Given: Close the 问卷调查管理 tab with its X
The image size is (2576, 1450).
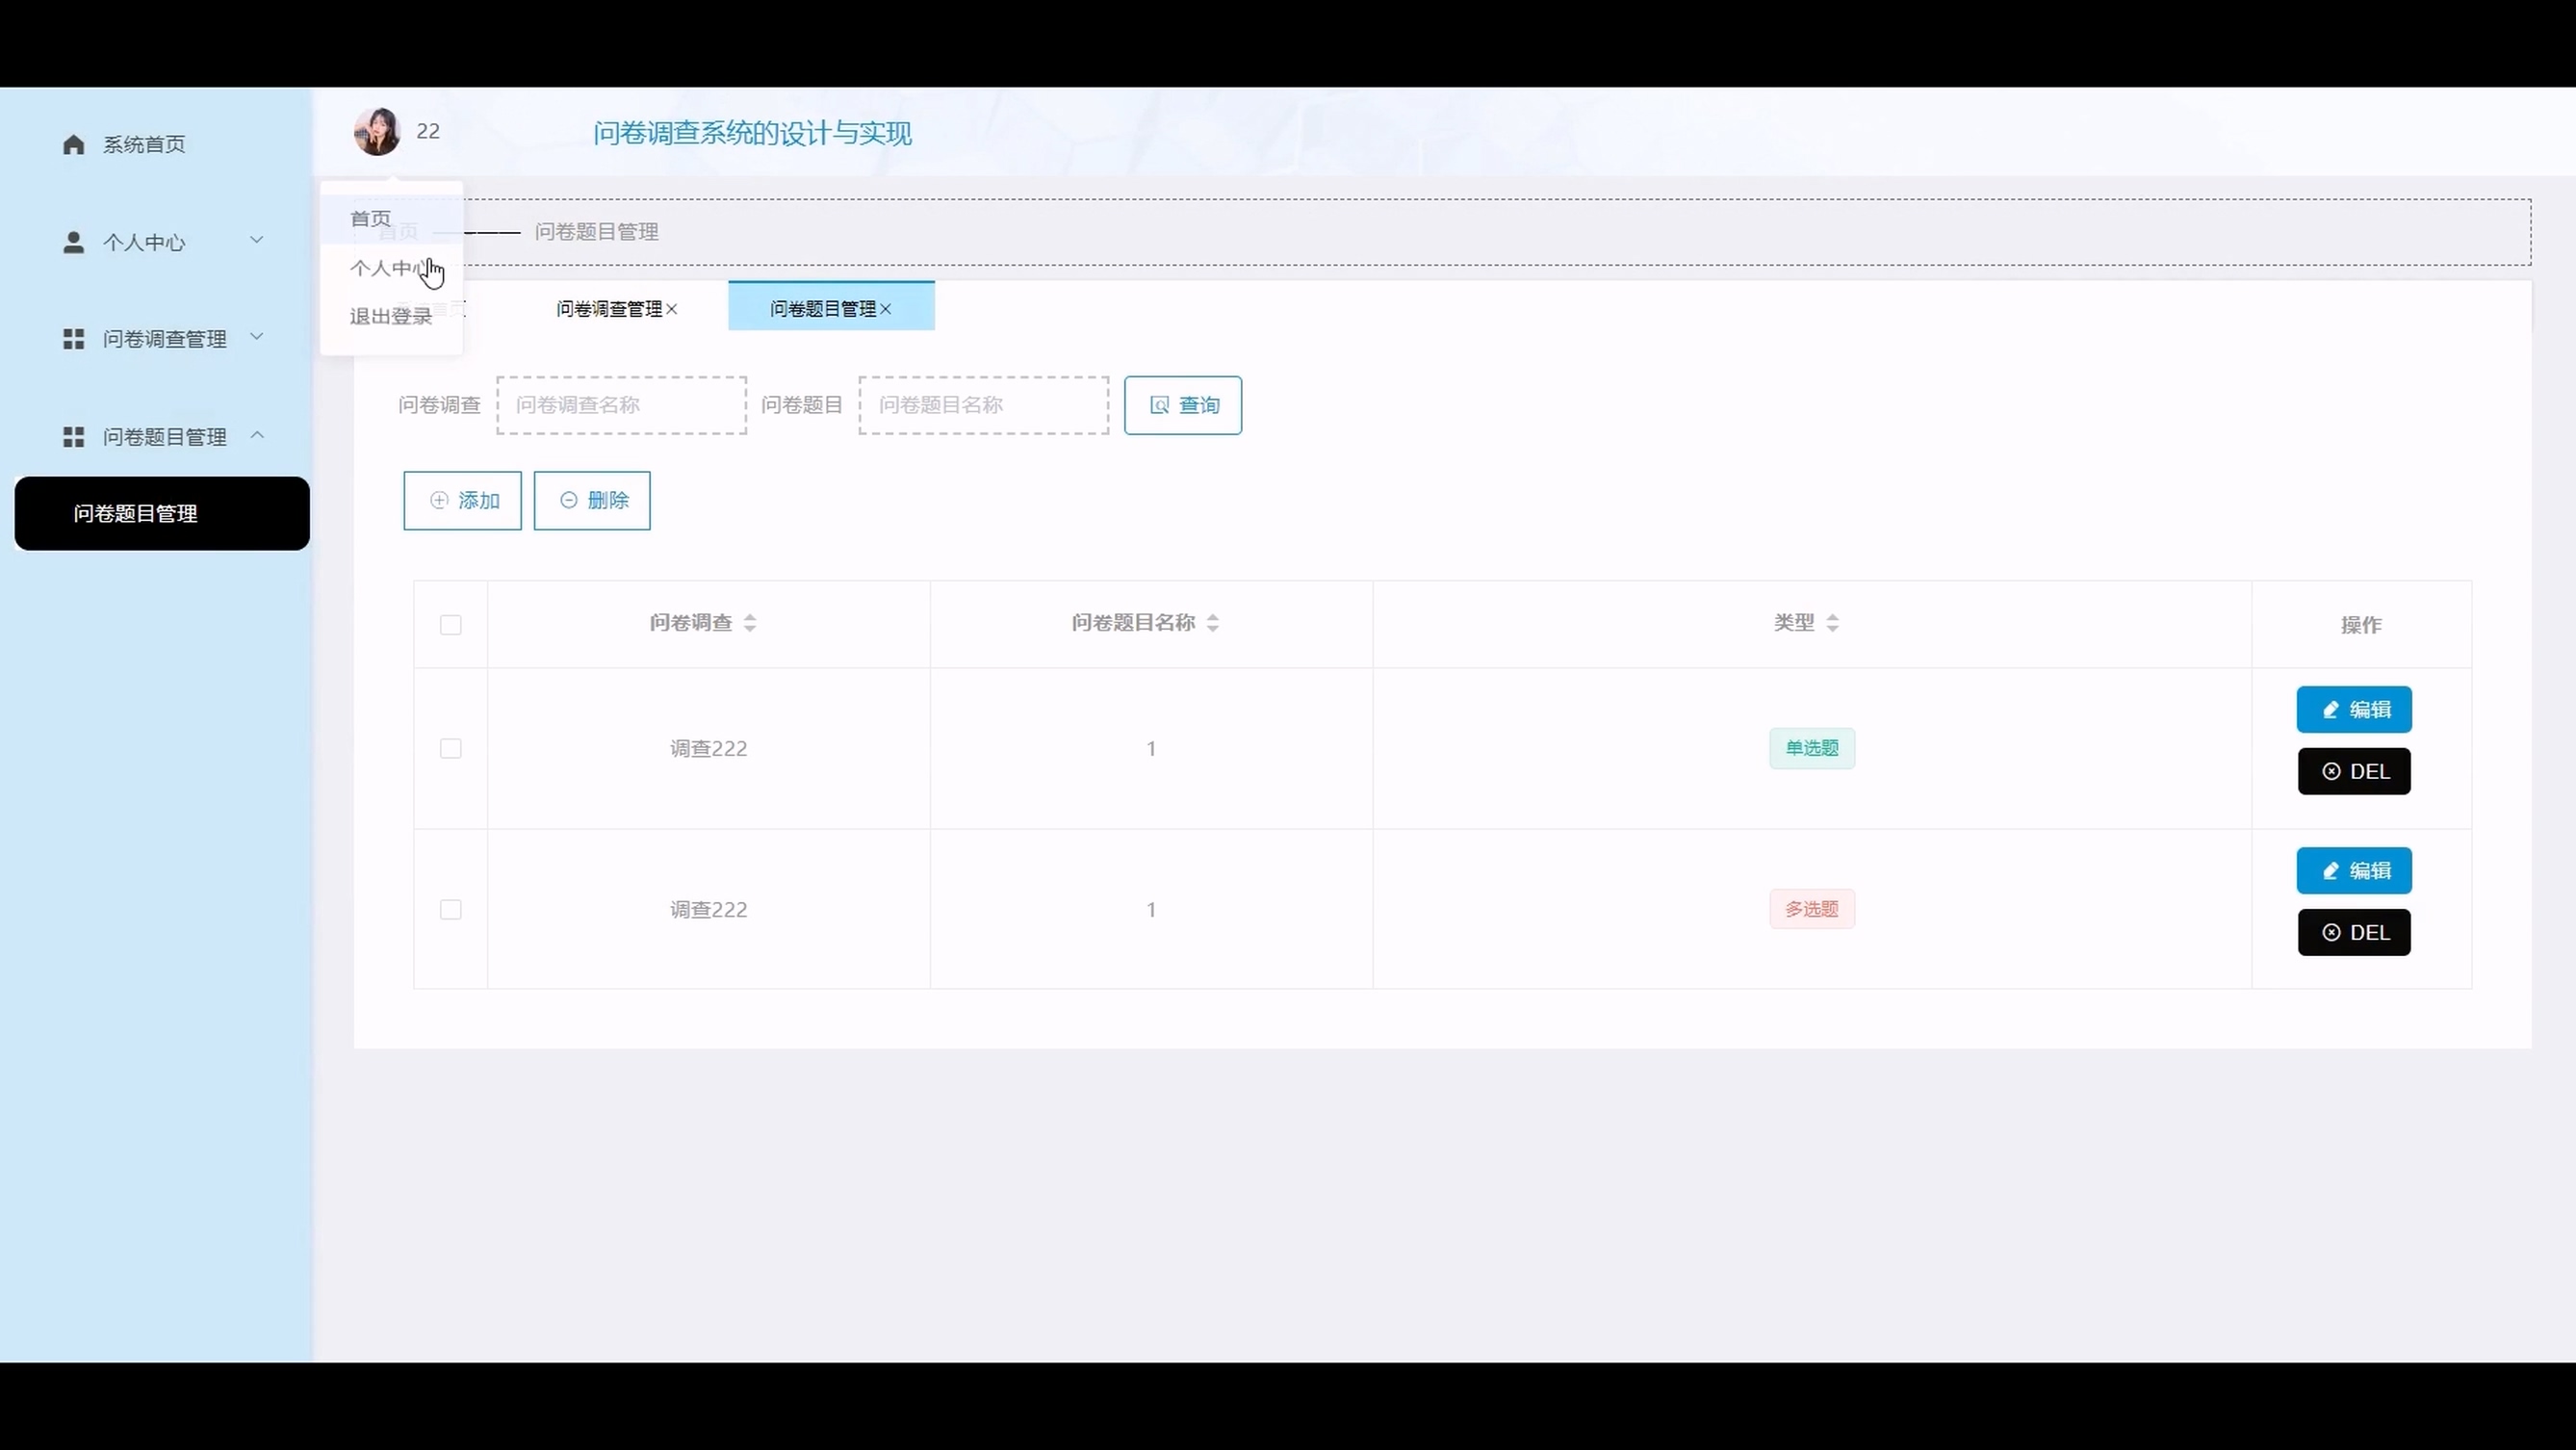Looking at the screenshot, I should coord(672,309).
